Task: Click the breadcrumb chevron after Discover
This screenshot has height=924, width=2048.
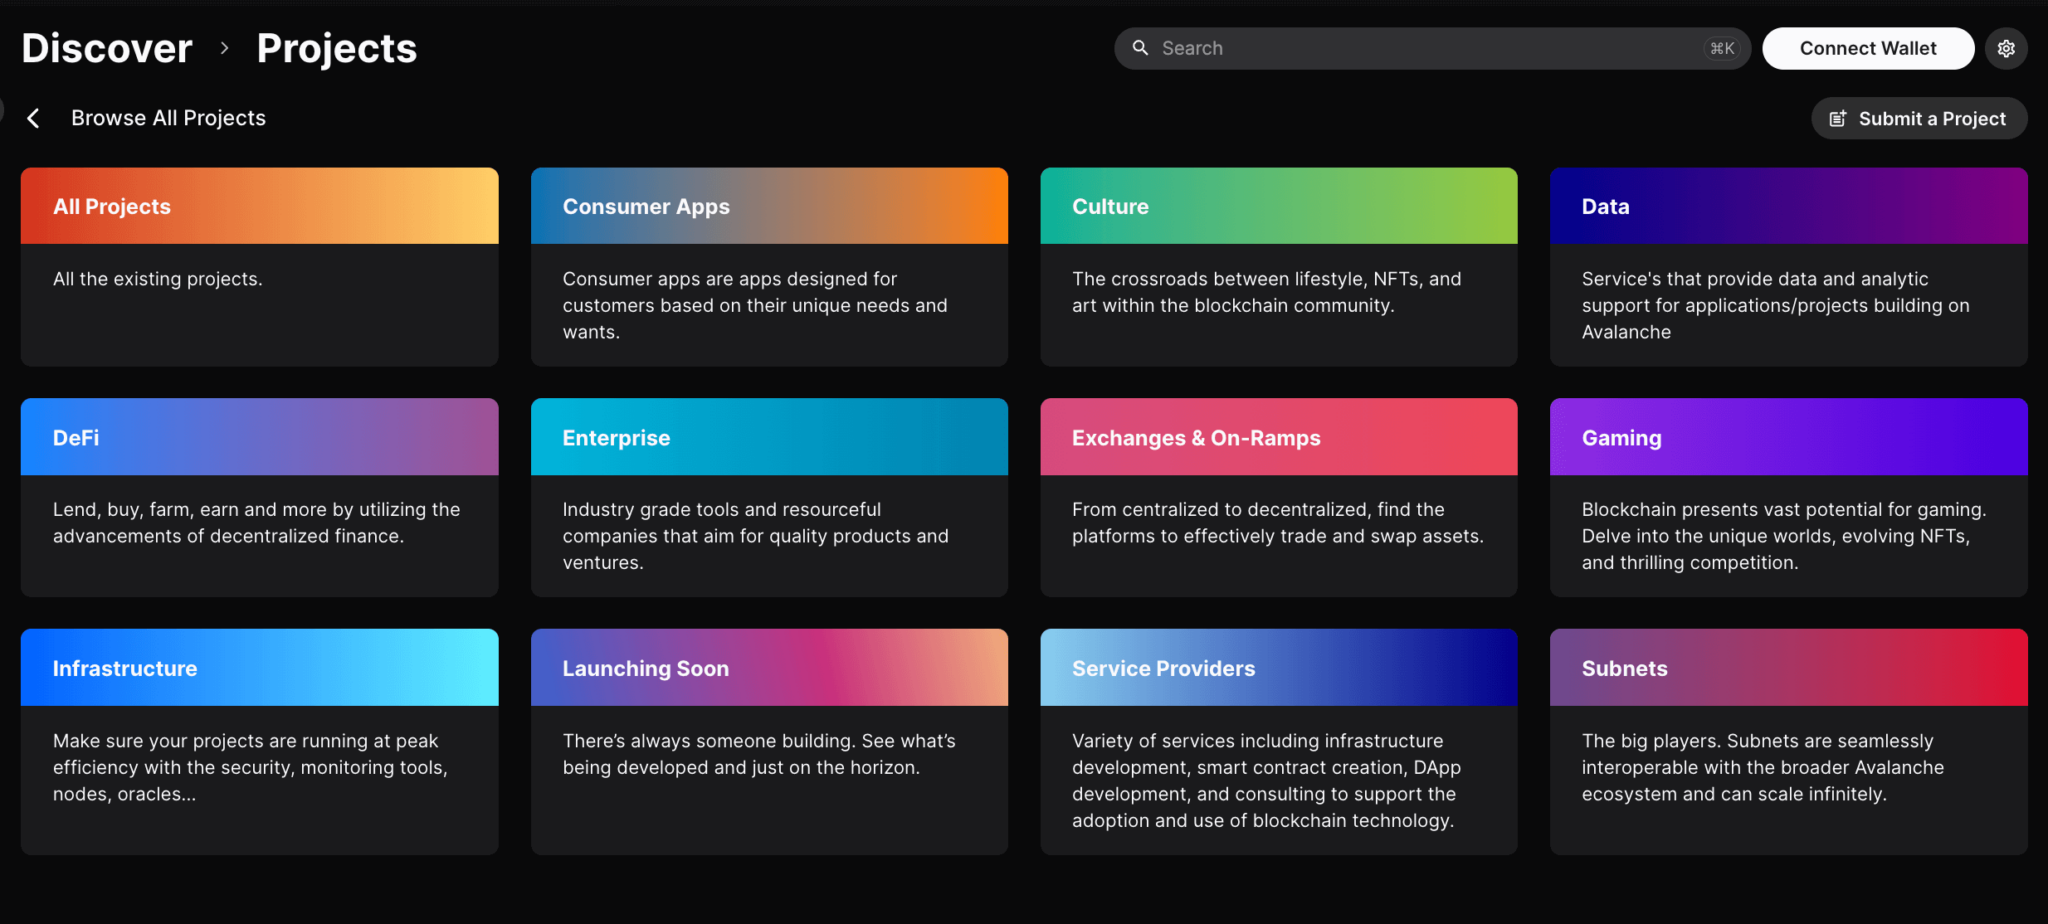Action: coord(224,48)
